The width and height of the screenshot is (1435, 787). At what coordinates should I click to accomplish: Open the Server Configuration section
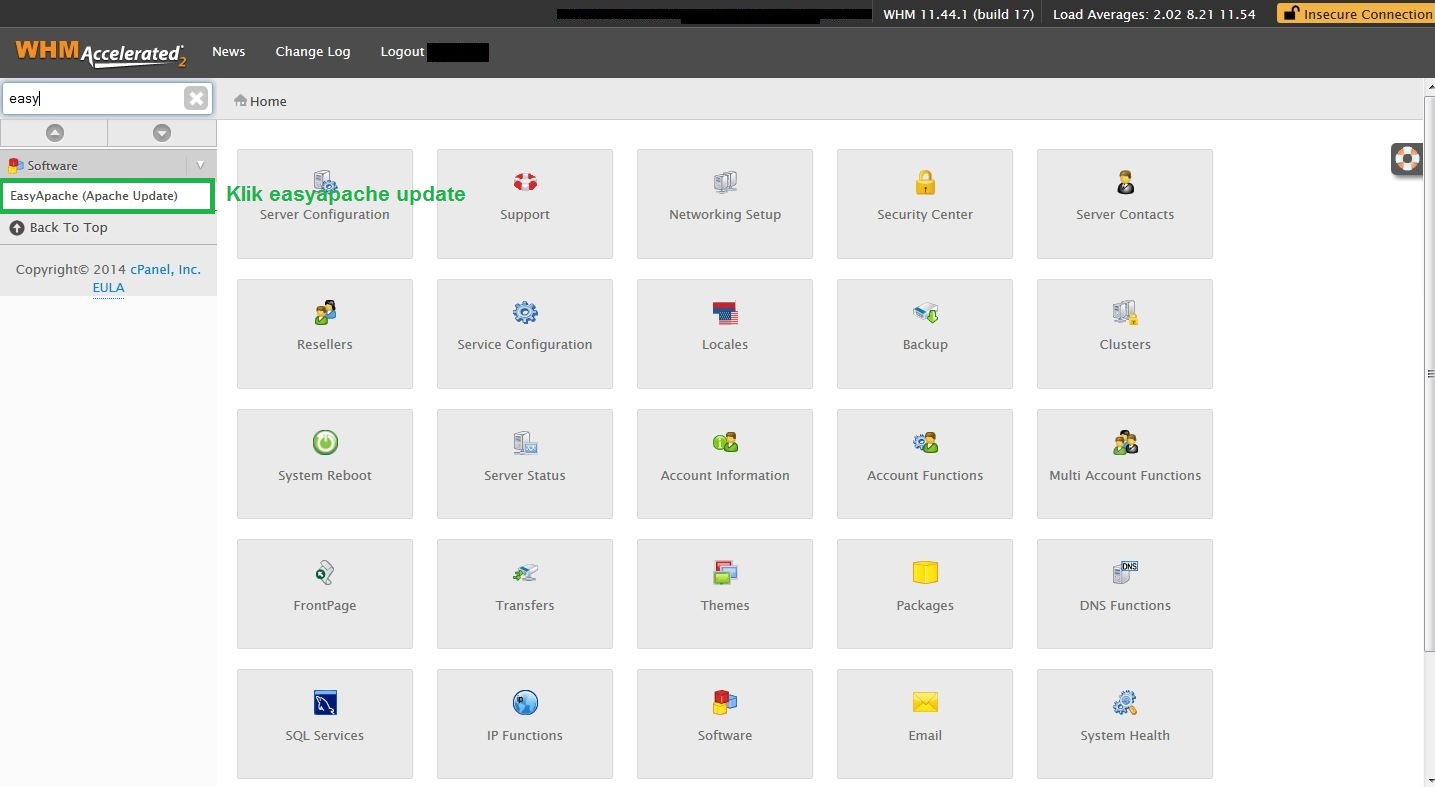tap(324, 204)
